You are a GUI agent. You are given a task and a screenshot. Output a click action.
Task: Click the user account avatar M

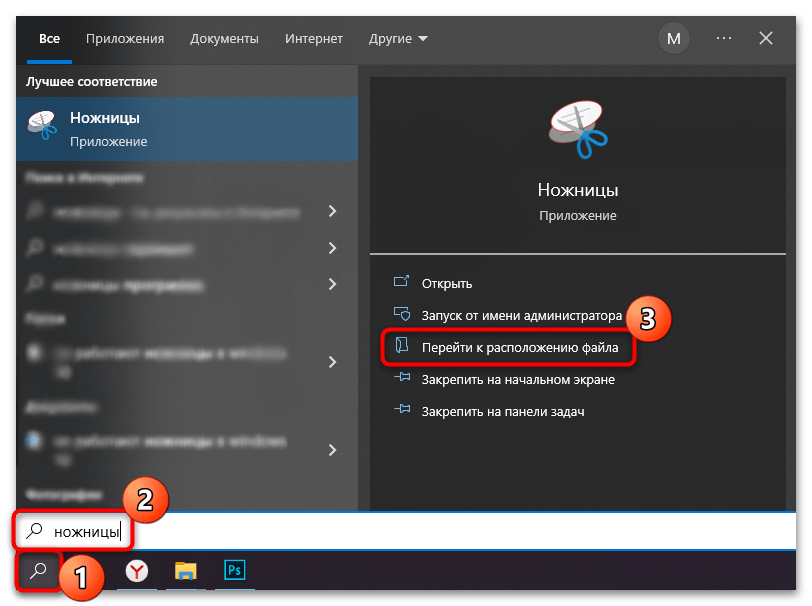674,39
